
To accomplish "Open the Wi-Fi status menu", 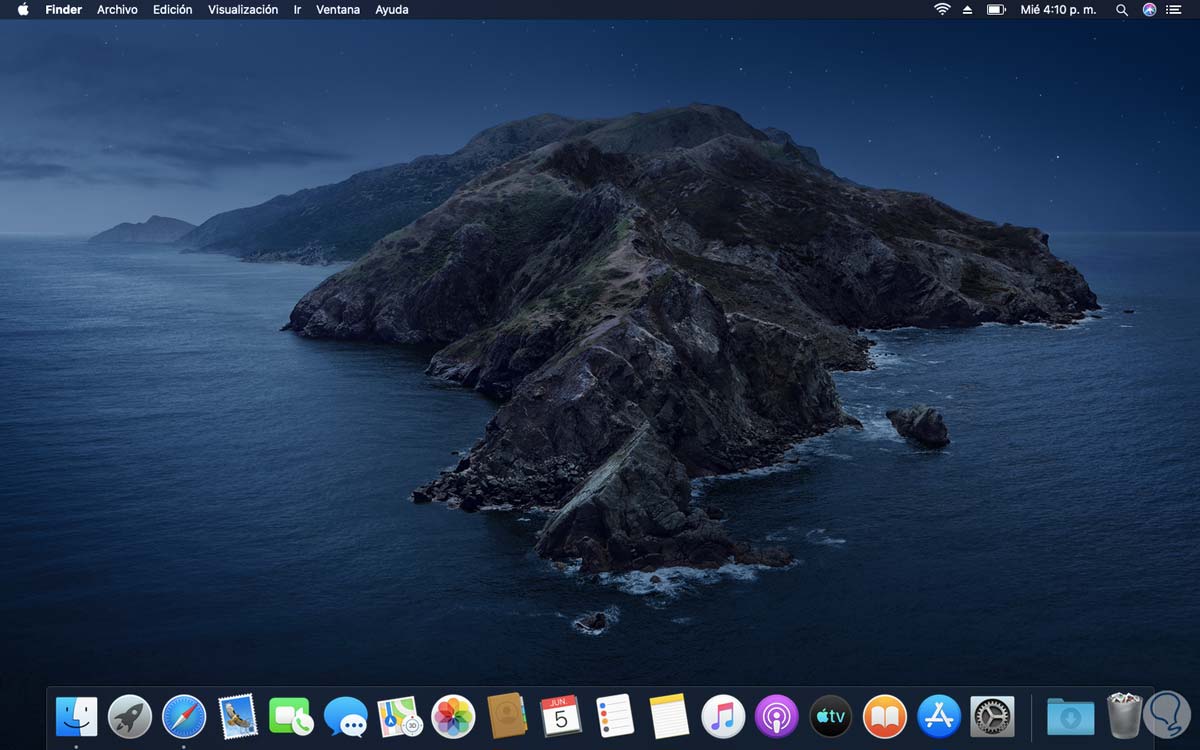I will tap(942, 10).
